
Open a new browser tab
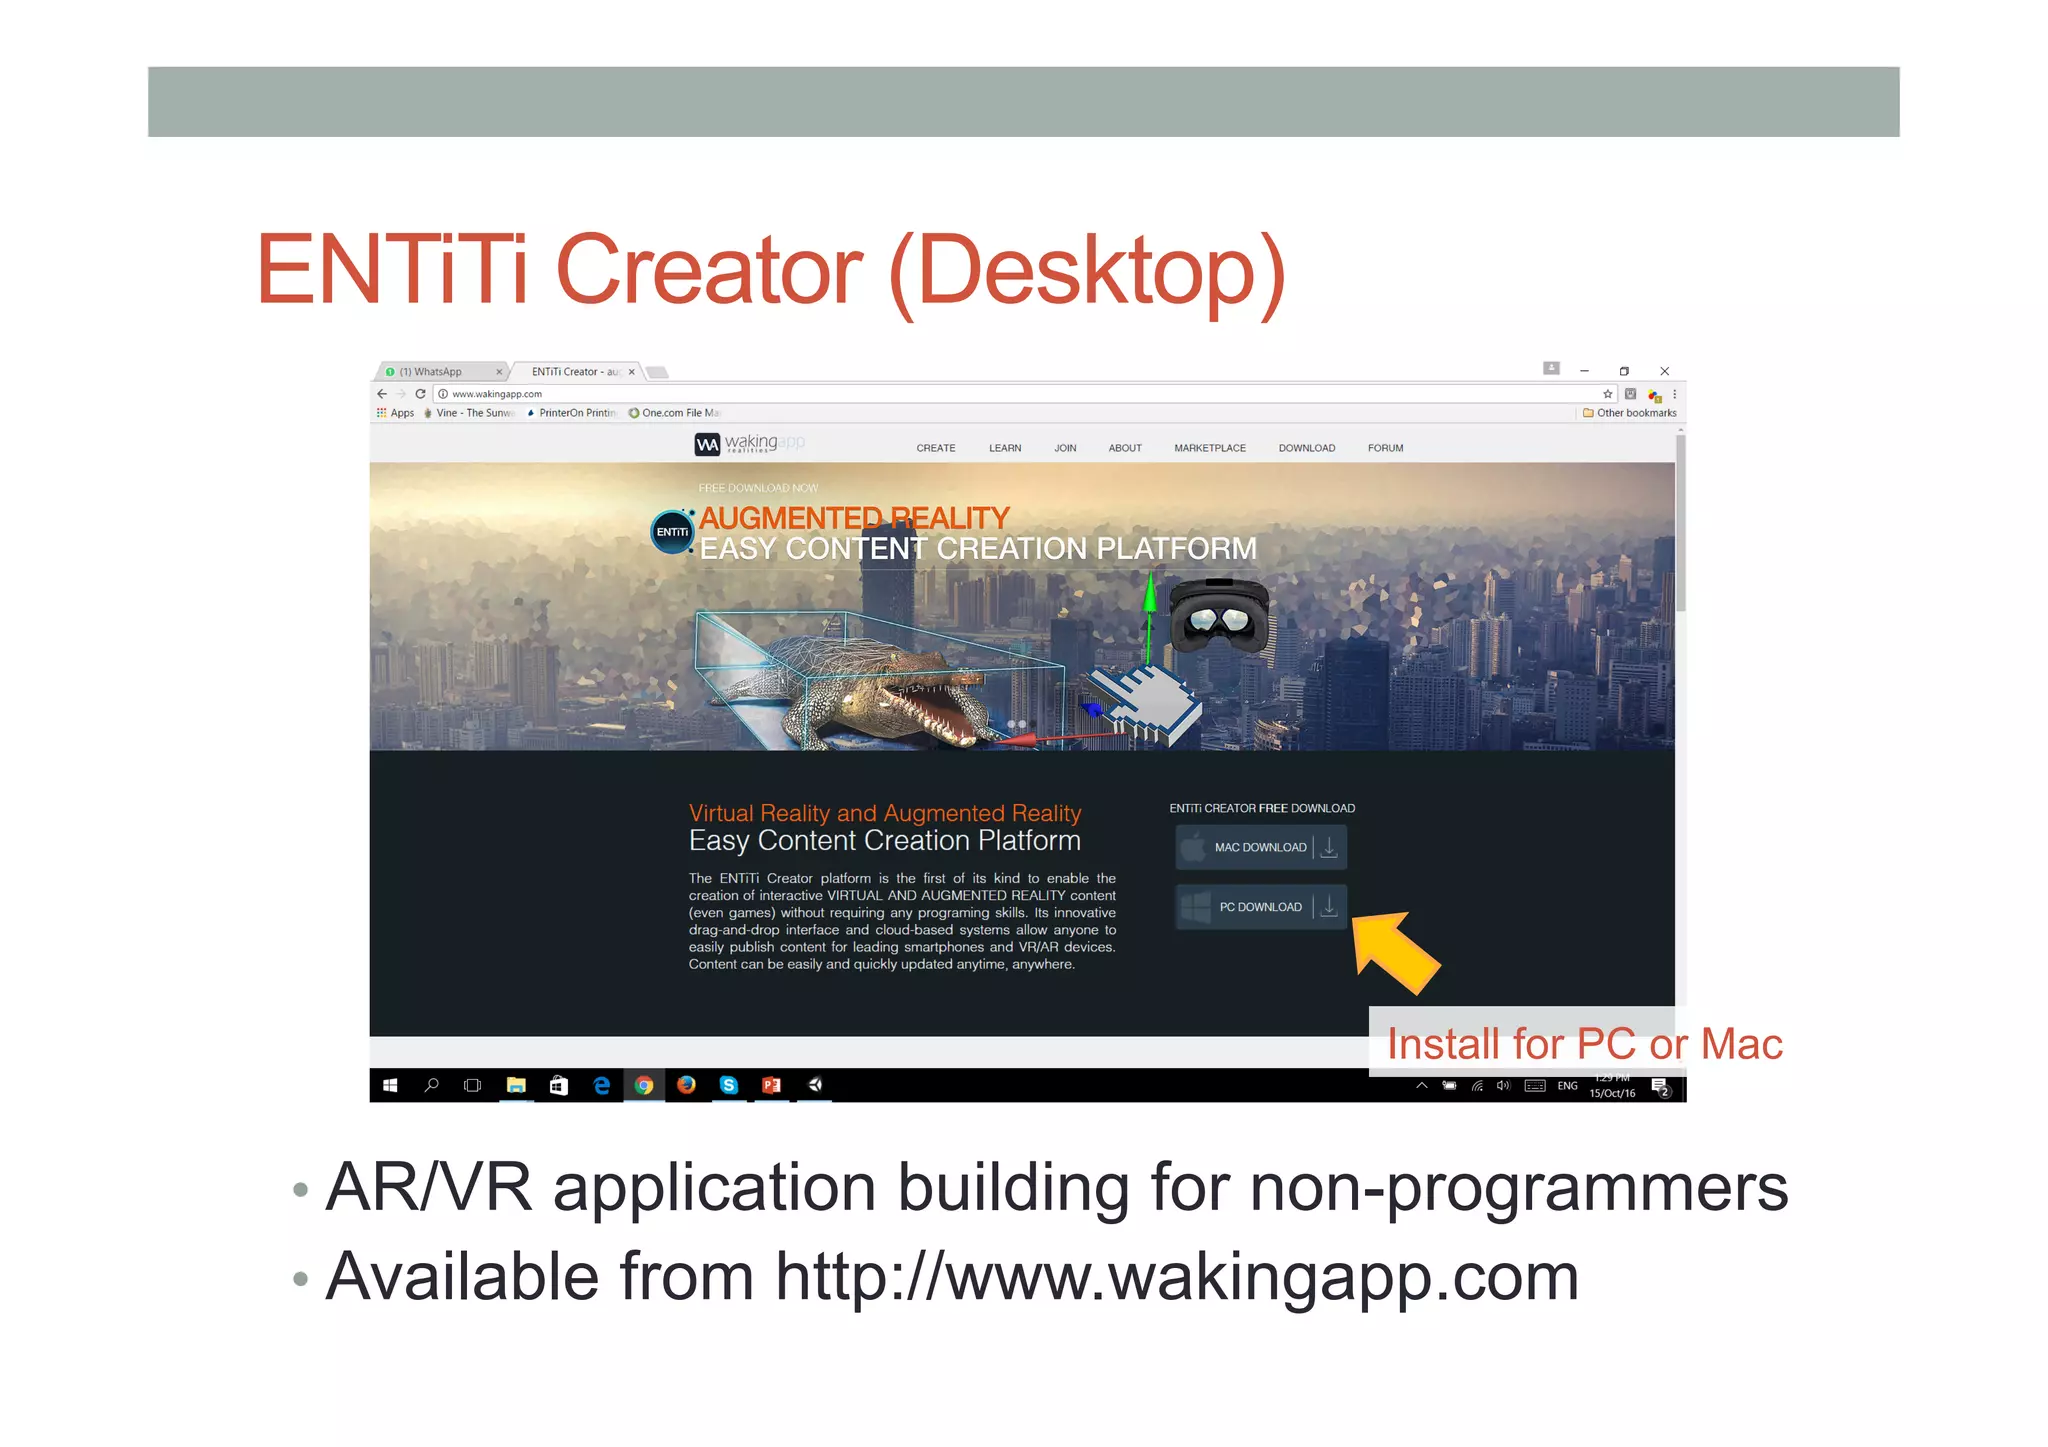point(657,373)
